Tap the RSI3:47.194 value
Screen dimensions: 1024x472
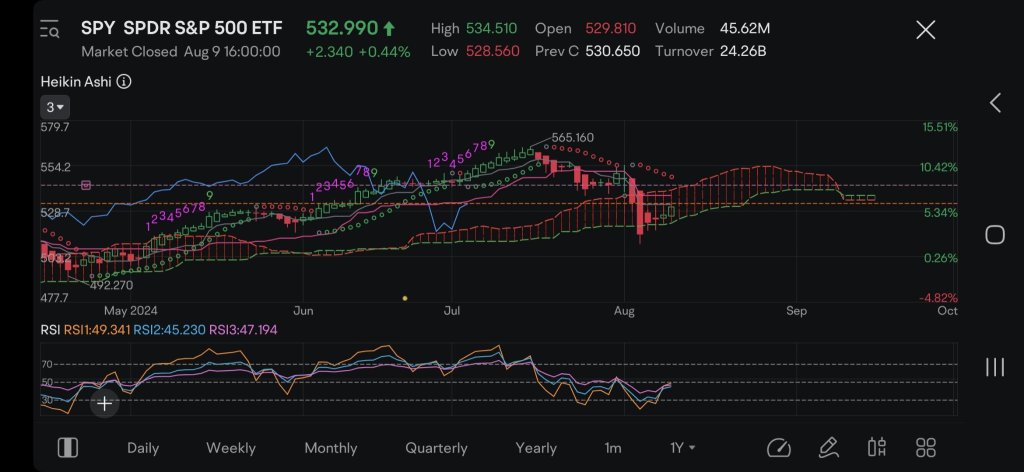click(x=242, y=330)
